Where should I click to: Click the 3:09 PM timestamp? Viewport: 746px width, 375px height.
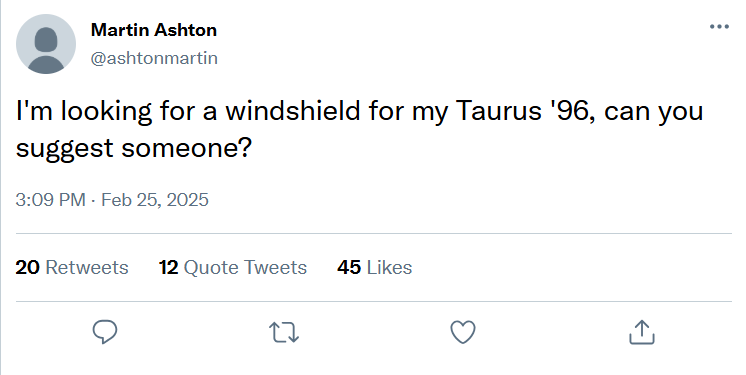(x=50, y=199)
